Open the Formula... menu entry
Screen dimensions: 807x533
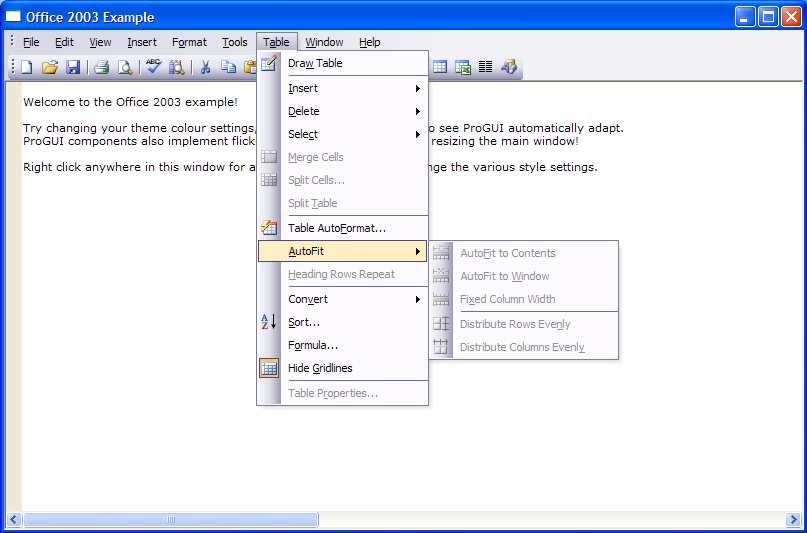click(313, 345)
